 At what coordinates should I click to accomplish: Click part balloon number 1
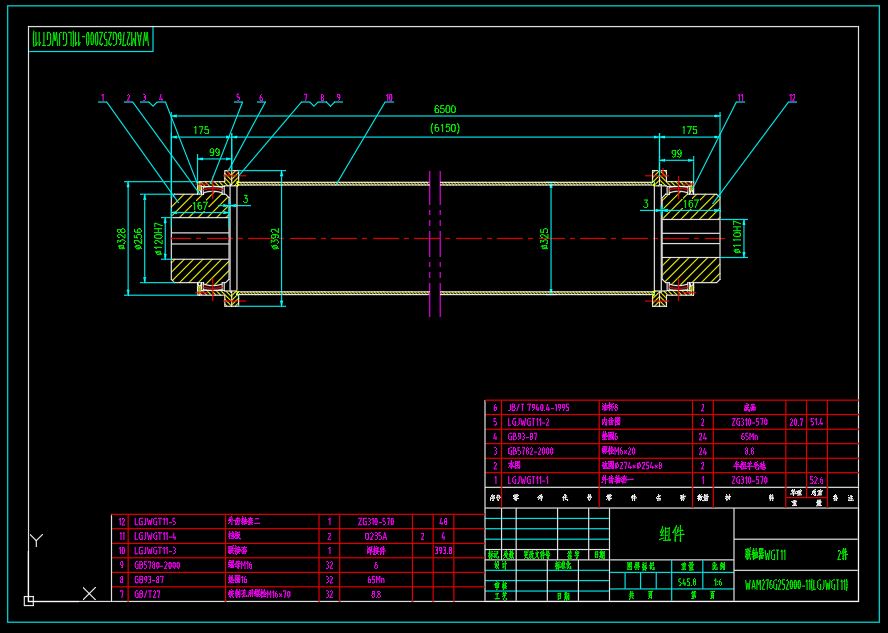point(103,98)
